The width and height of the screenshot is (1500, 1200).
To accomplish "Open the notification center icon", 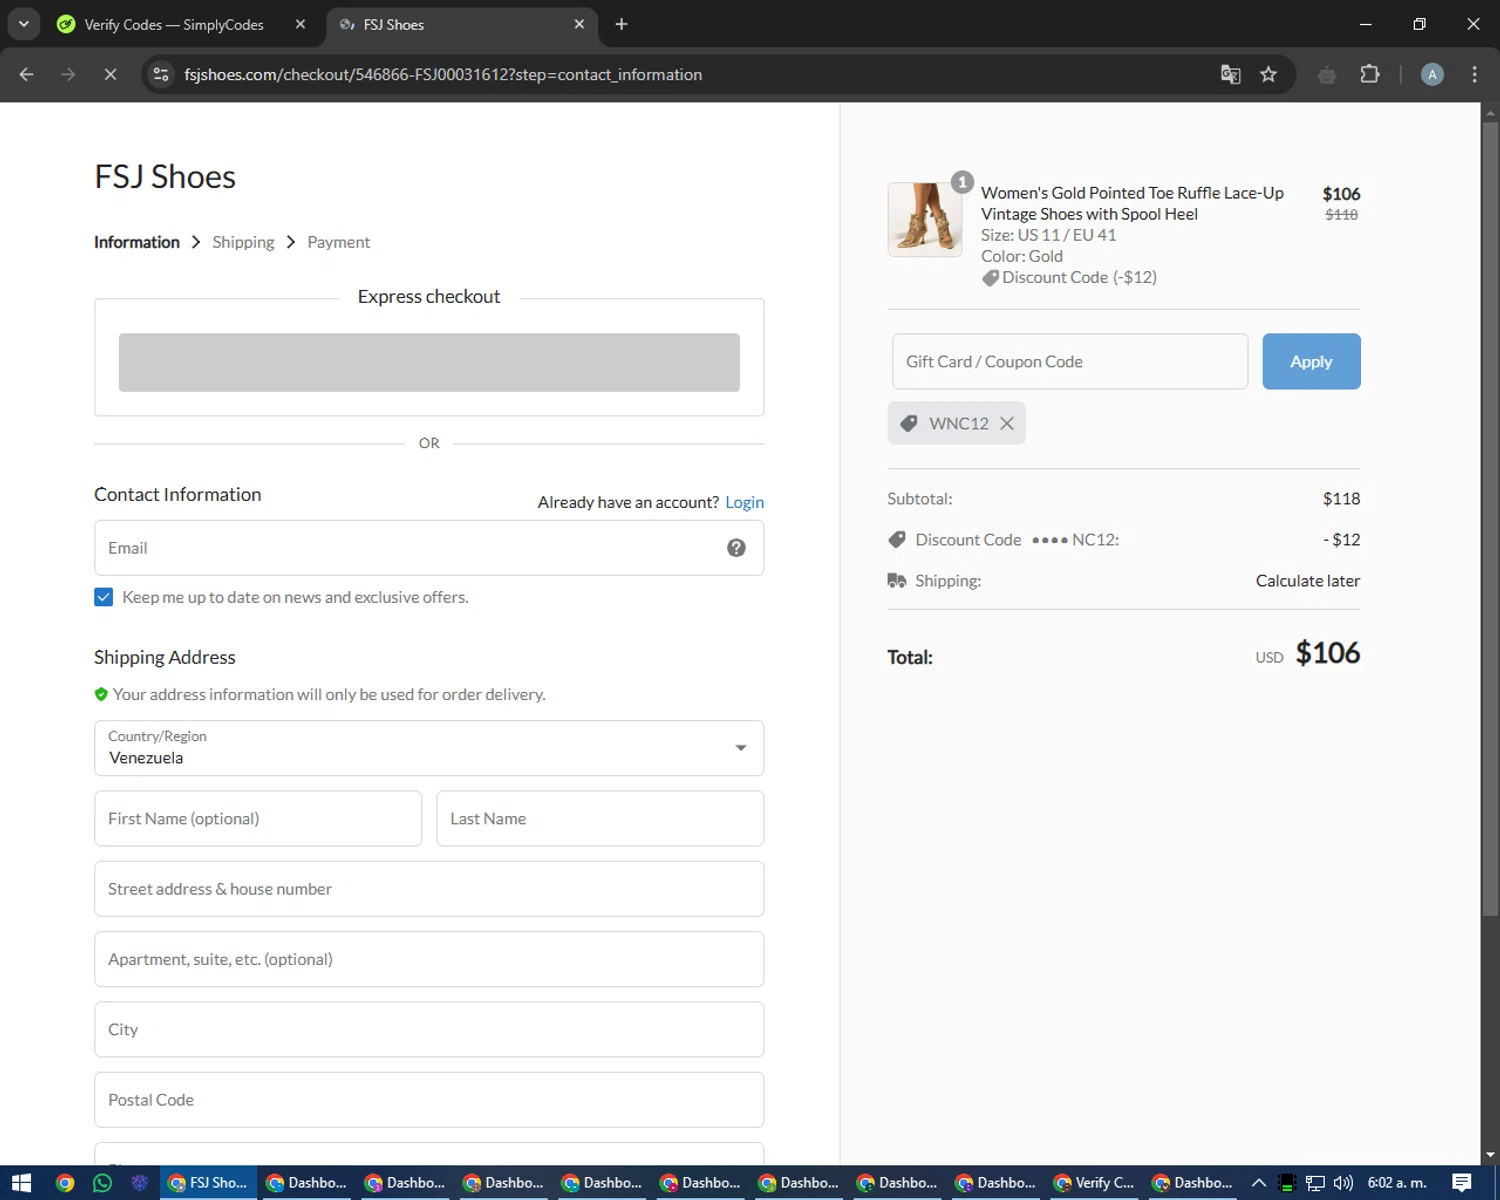I will coord(1462,1183).
